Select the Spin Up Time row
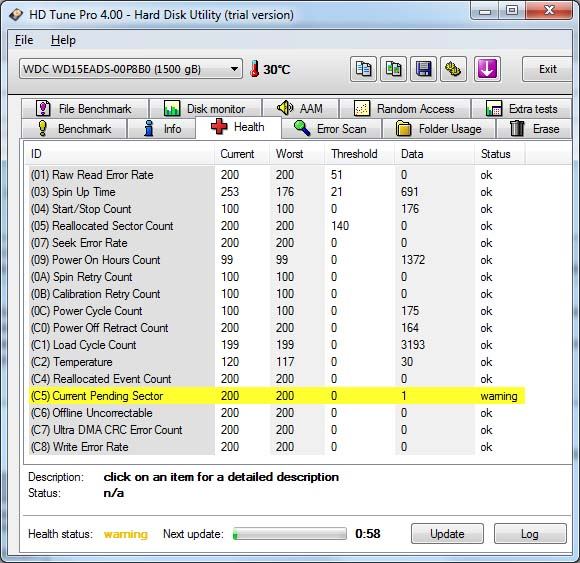The width and height of the screenshot is (580, 563). (x=277, y=192)
